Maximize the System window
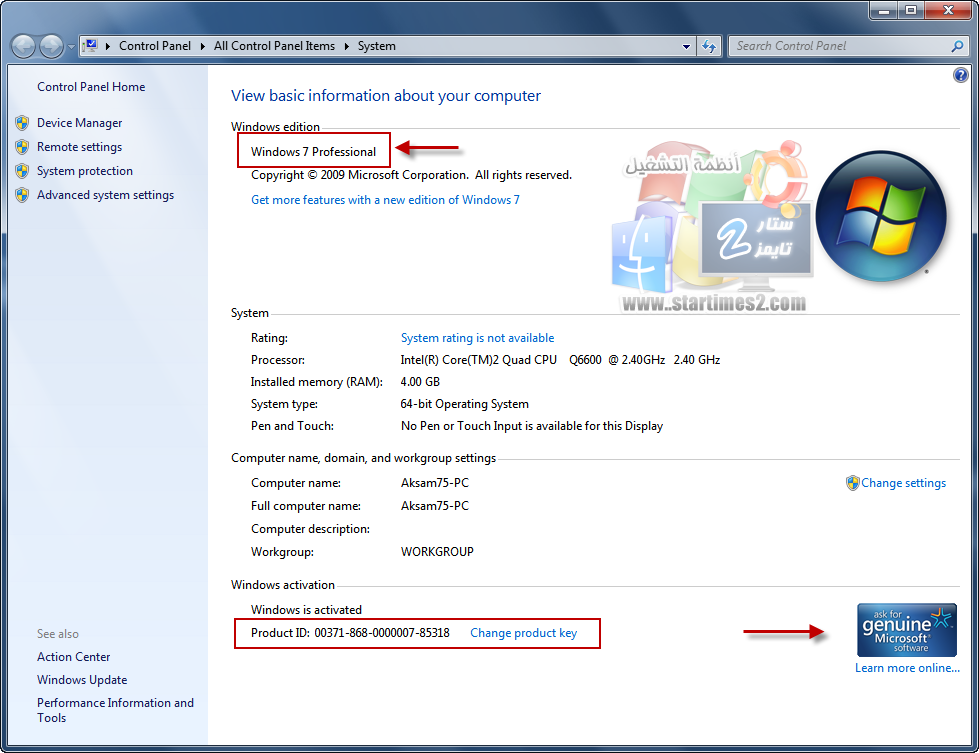This screenshot has height=753, width=979. (911, 10)
